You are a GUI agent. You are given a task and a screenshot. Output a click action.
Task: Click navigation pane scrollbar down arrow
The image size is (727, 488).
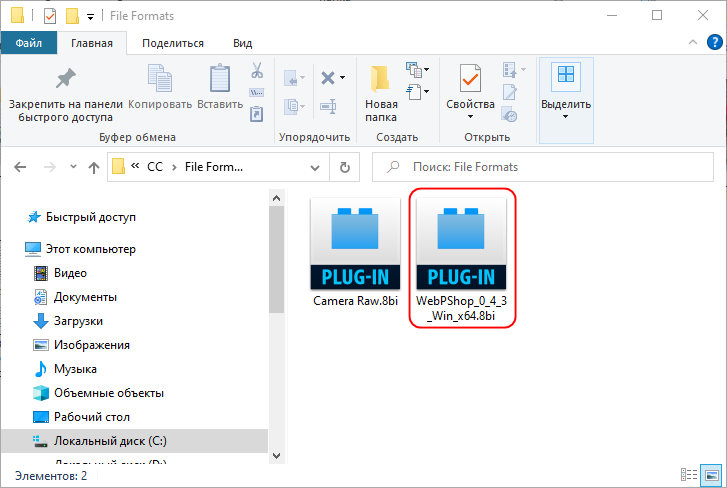coord(276,456)
